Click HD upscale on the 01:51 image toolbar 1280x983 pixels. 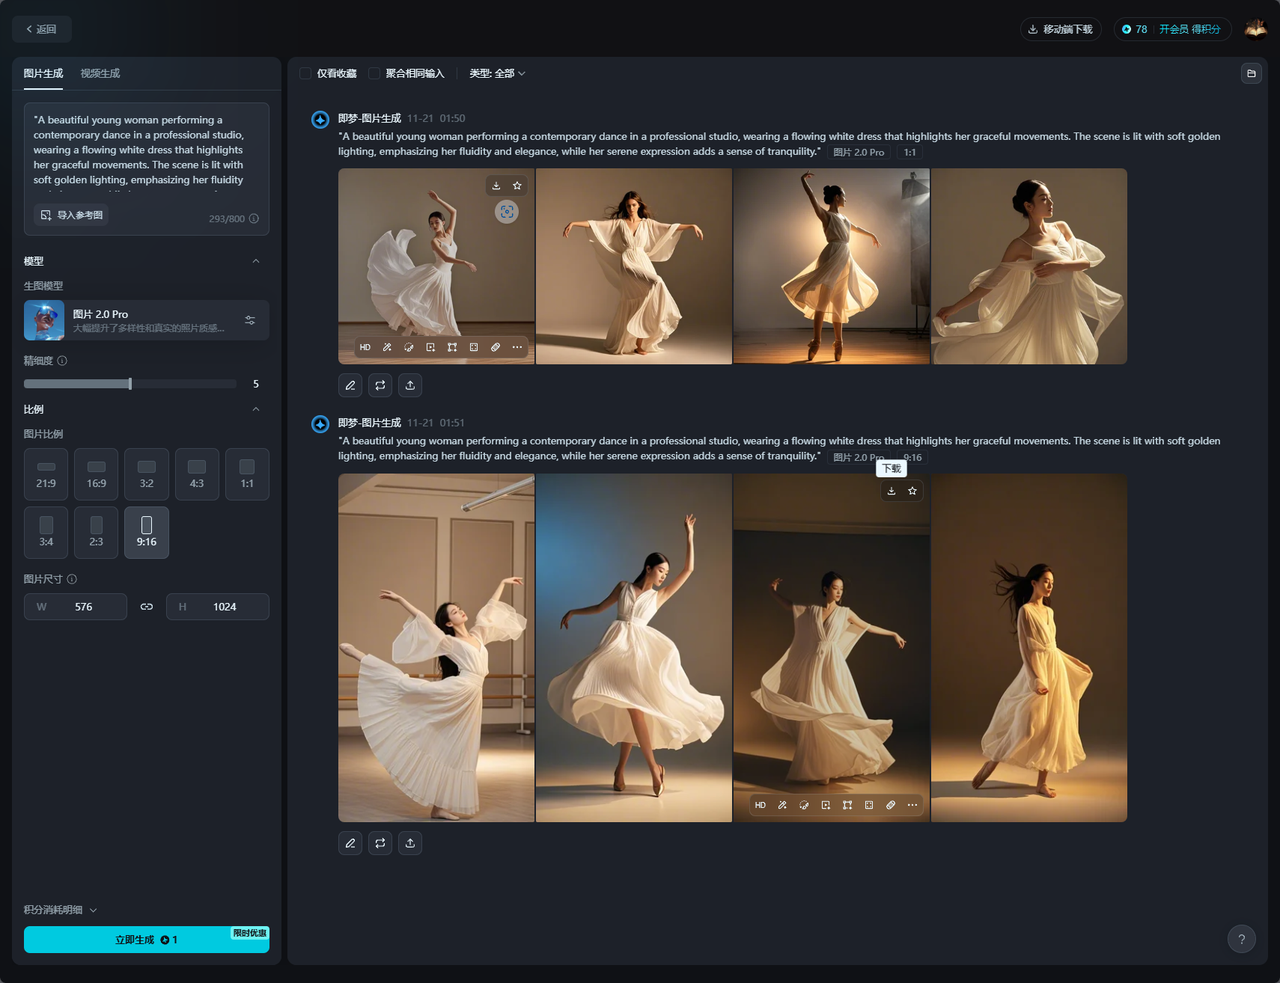coord(760,805)
